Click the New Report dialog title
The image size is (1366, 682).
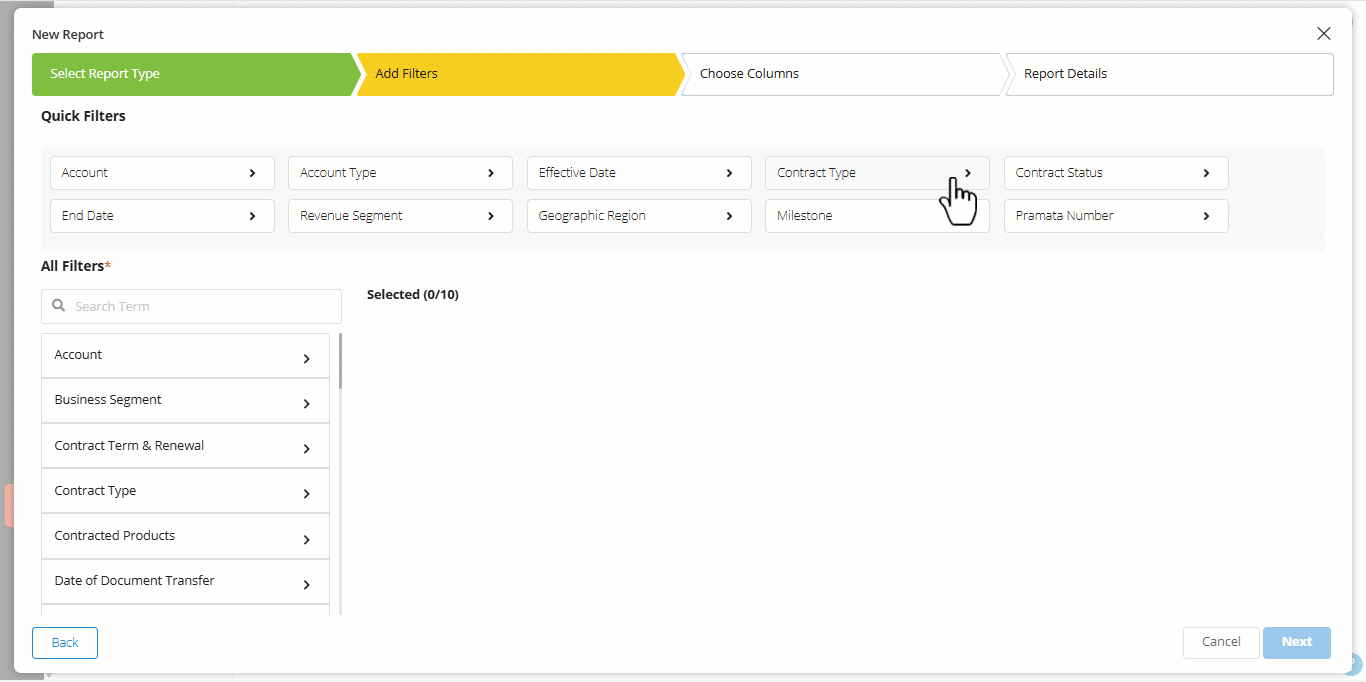pos(68,35)
